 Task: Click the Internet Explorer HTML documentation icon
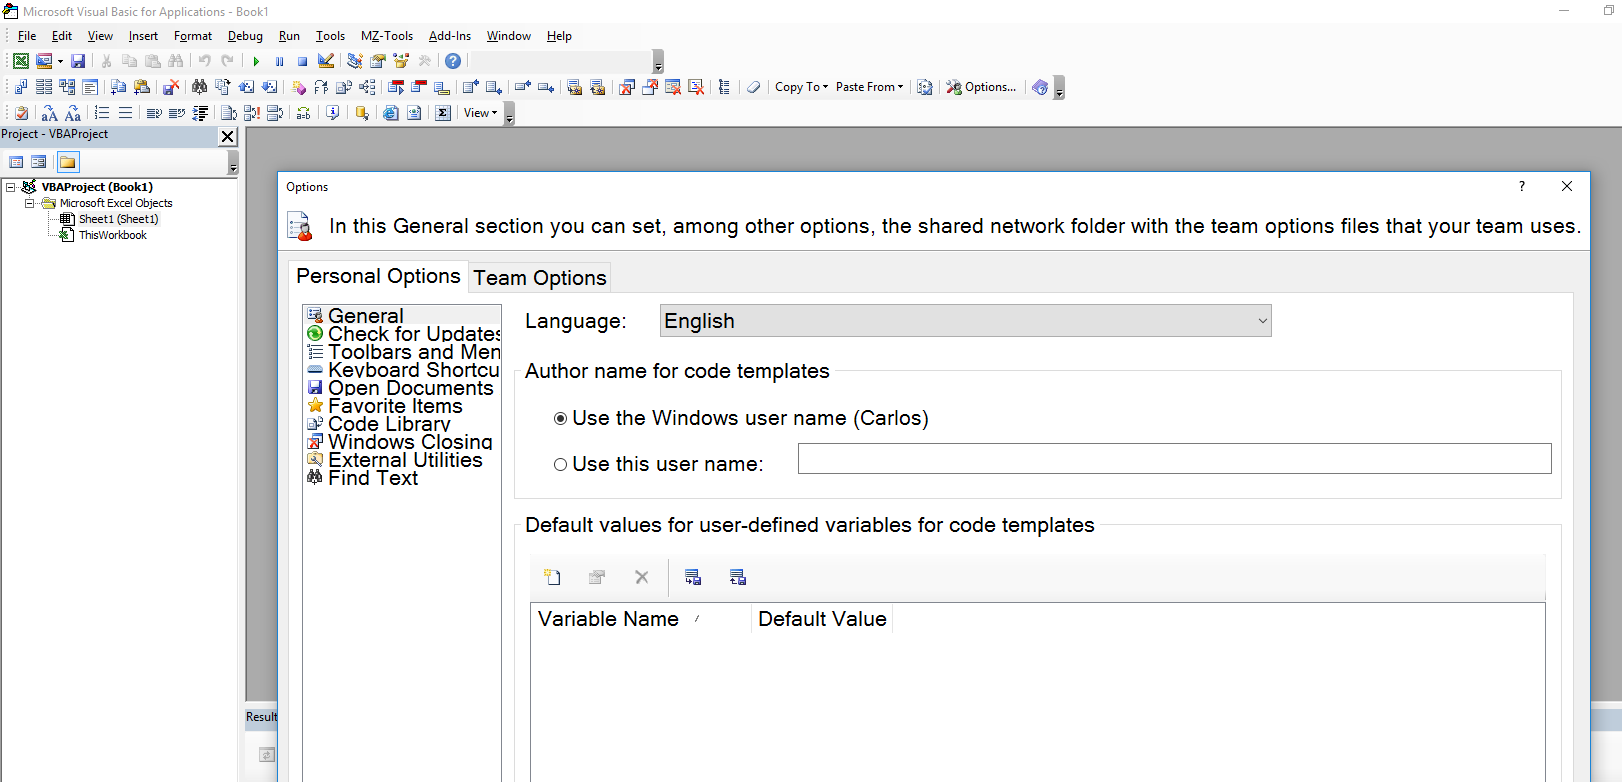[x=391, y=113]
